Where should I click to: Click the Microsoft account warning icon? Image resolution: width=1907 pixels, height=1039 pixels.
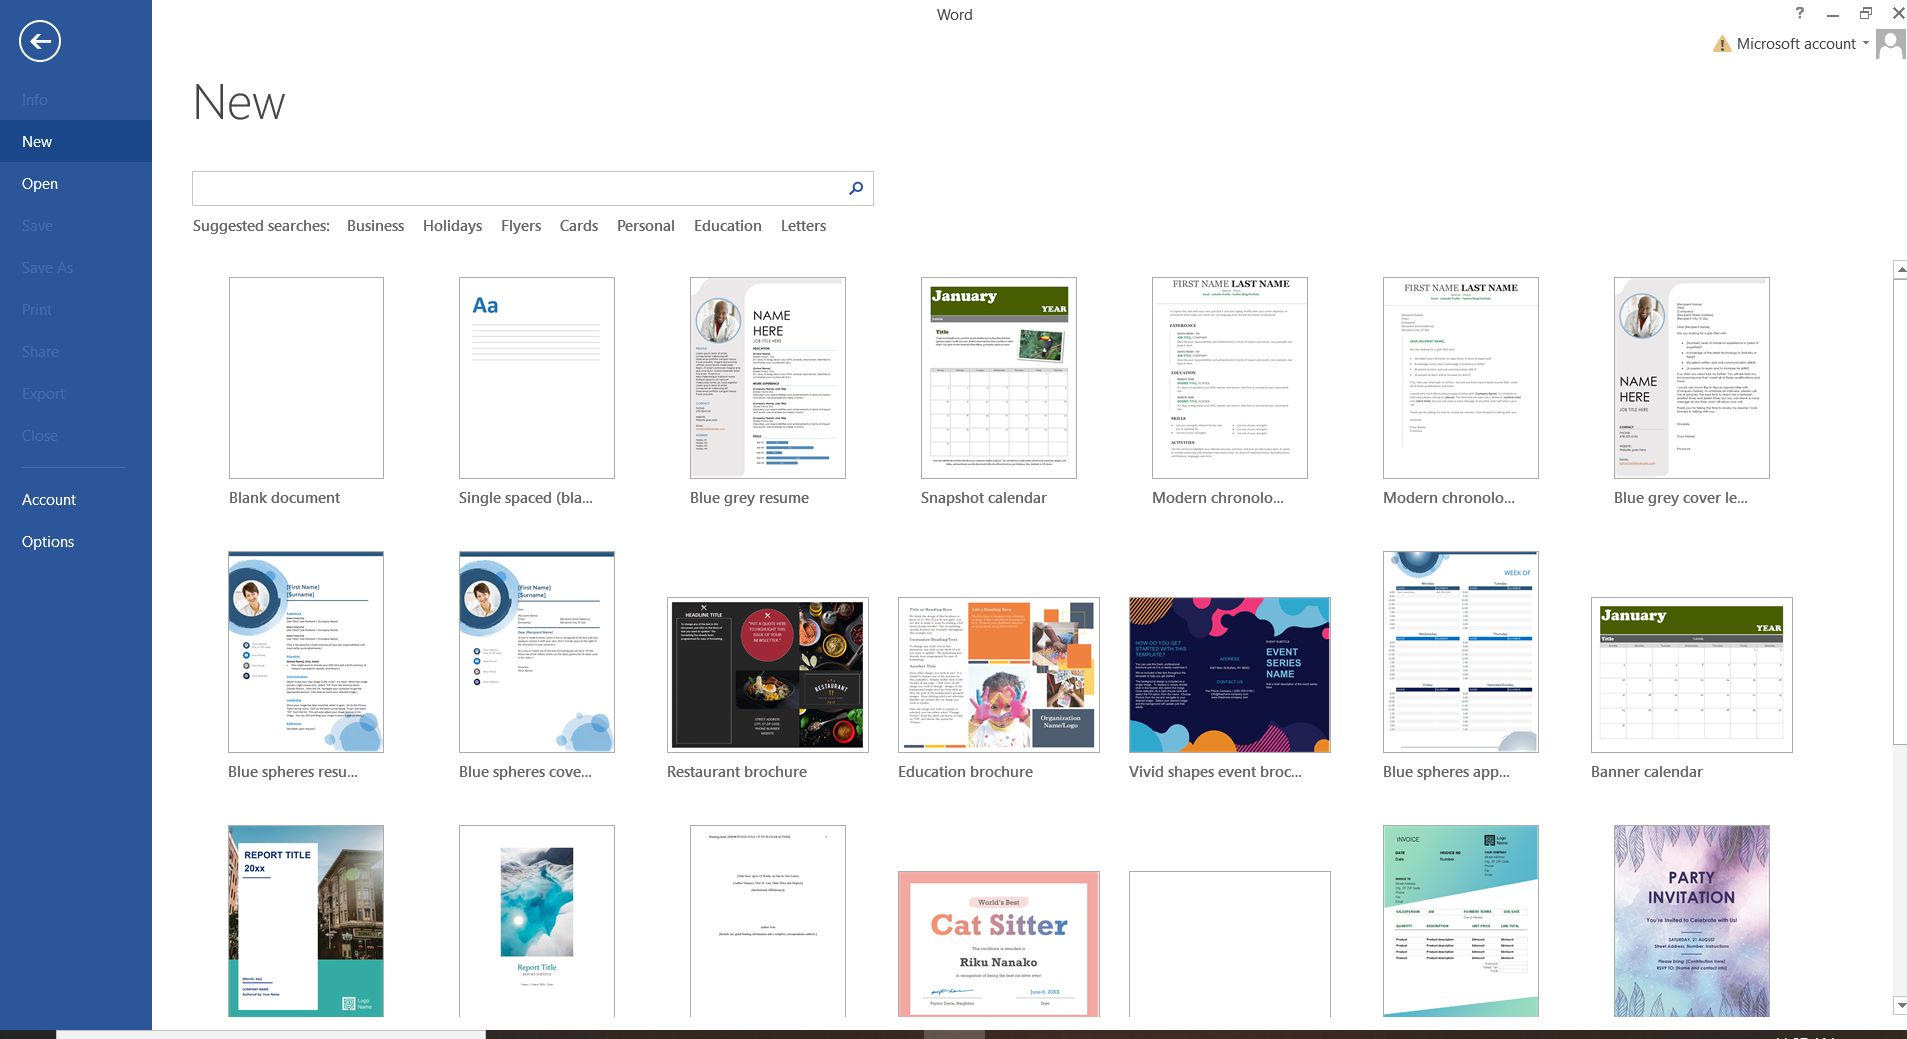(x=1722, y=44)
